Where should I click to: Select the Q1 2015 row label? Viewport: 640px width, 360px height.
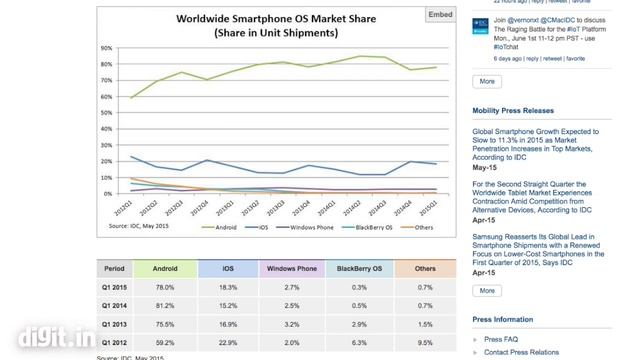(x=114, y=287)
